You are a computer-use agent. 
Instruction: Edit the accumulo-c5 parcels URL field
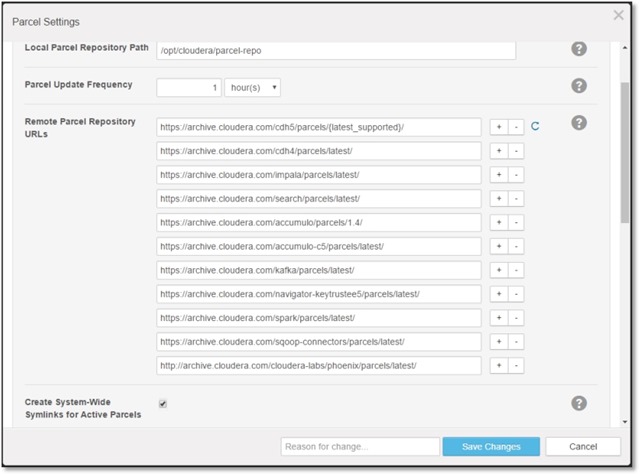click(x=319, y=246)
